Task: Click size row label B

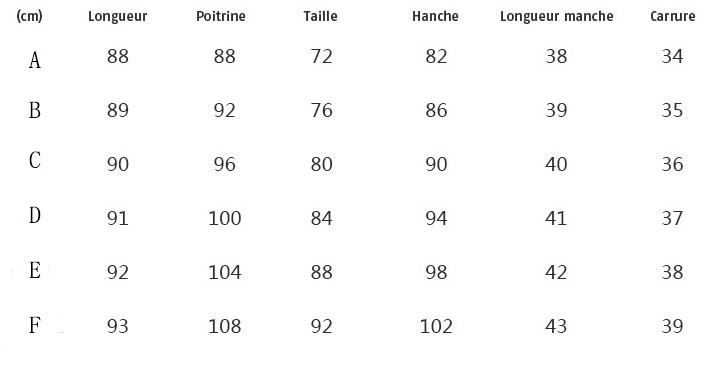Action: (x=35, y=110)
